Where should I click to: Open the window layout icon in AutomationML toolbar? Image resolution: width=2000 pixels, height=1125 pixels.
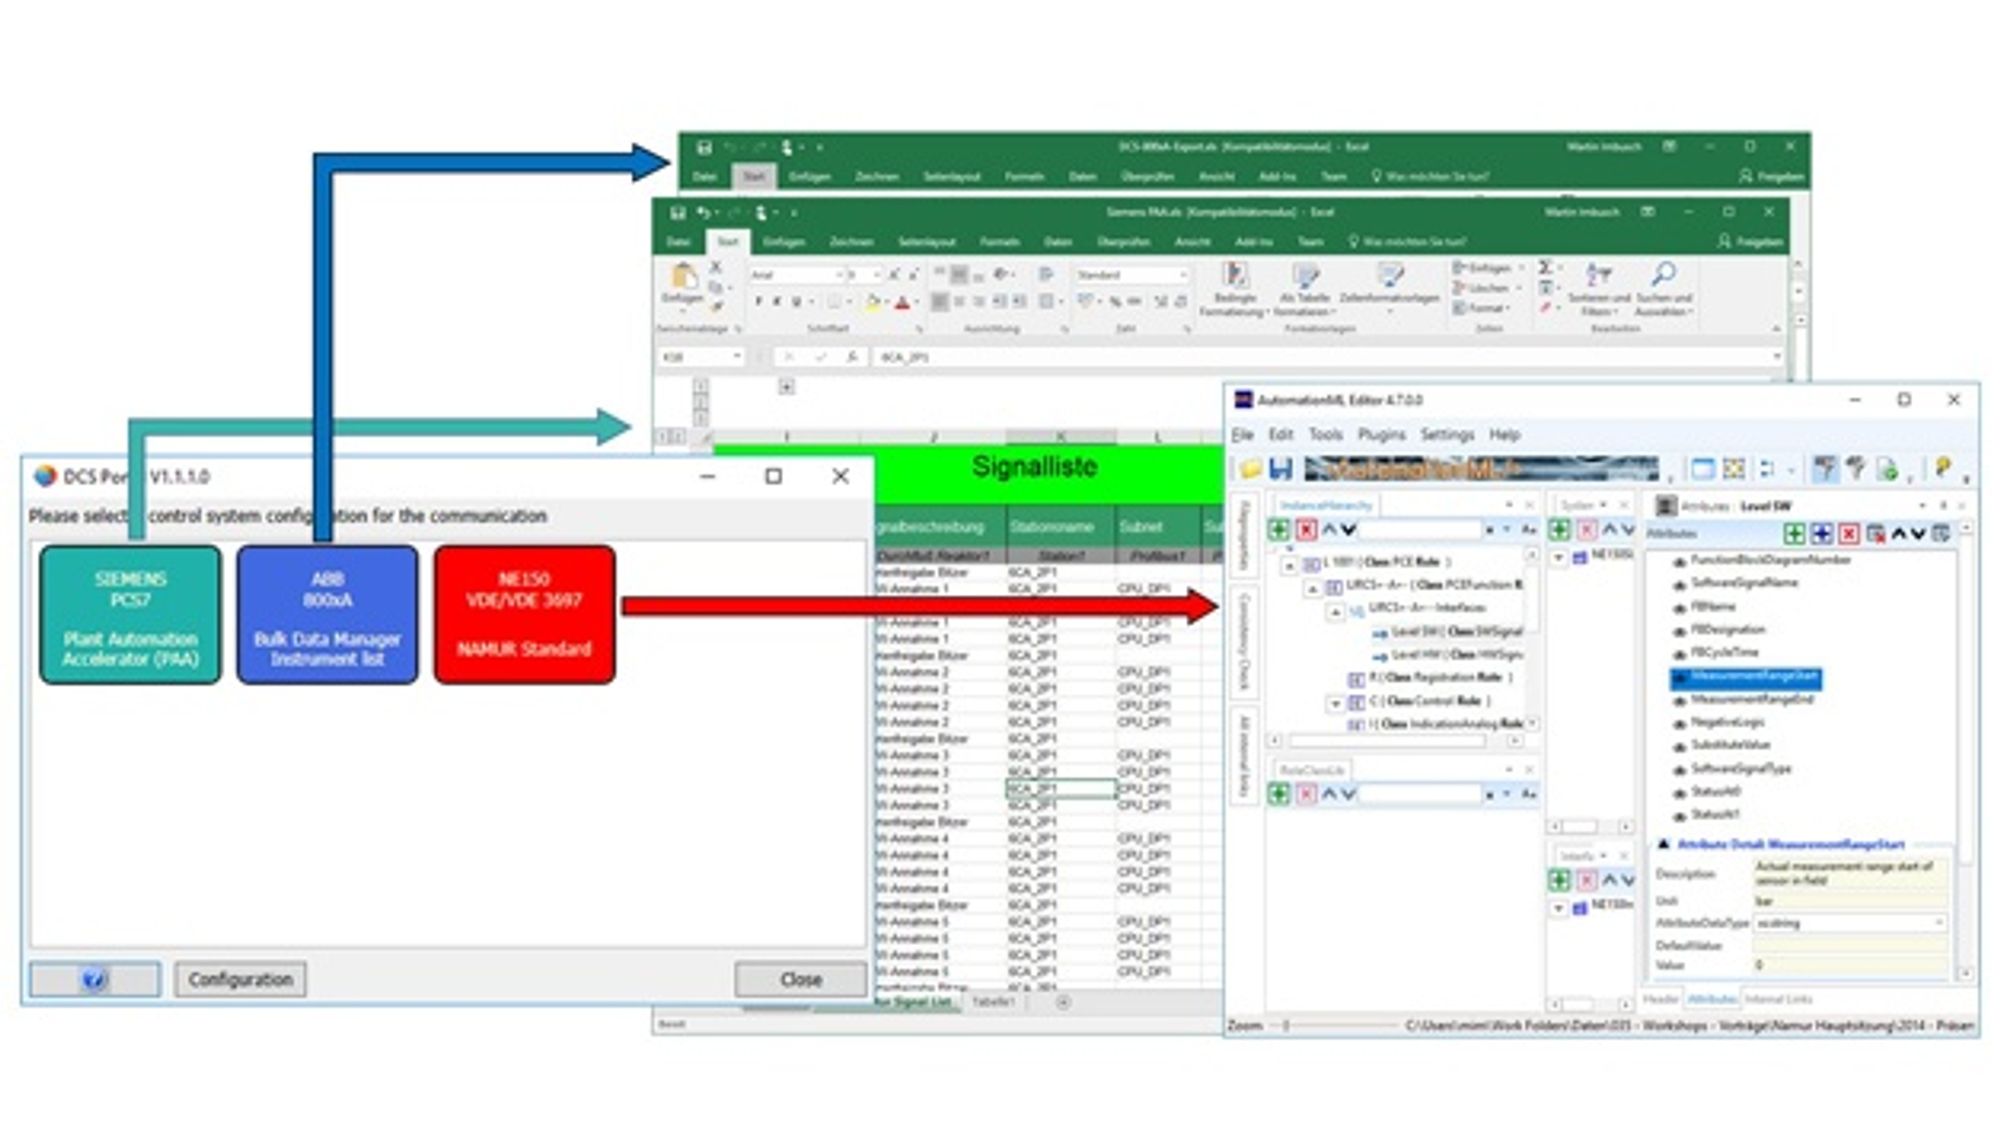coord(1702,469)
